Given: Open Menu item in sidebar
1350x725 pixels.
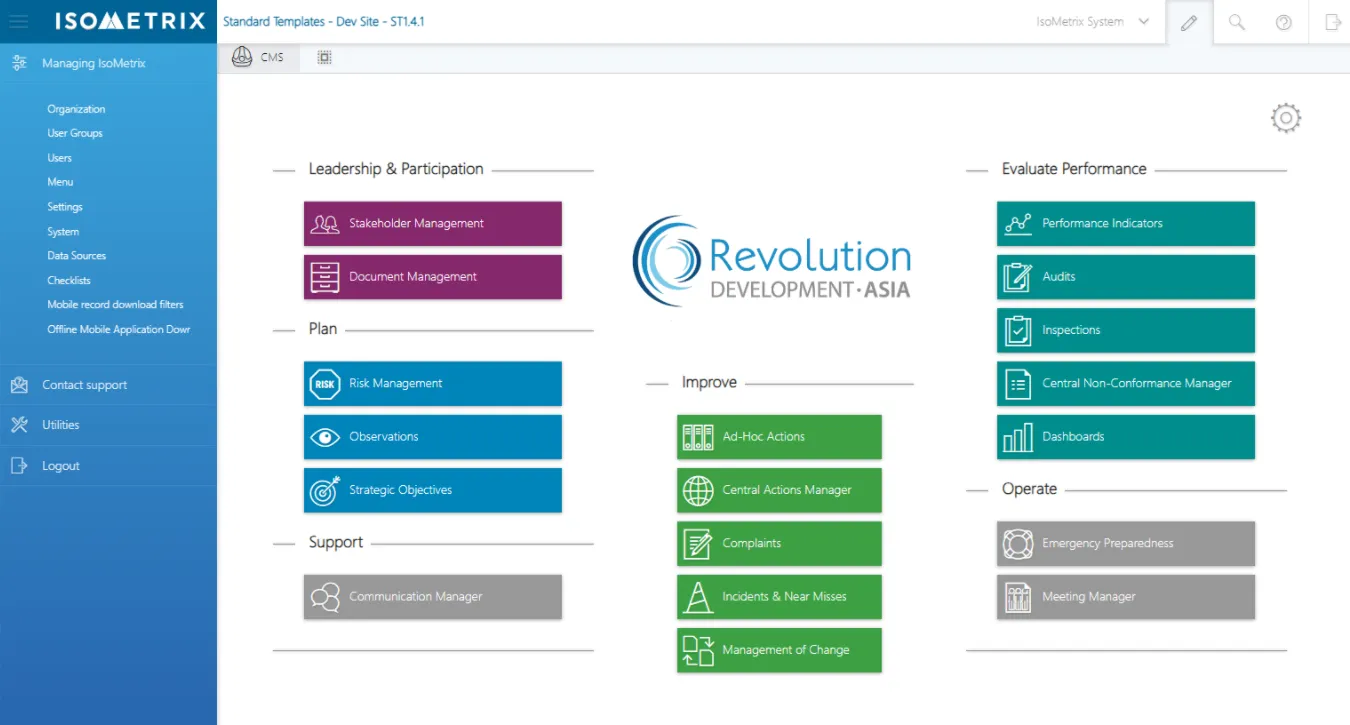Looking at the screenshot, I should tap(60, 182).
